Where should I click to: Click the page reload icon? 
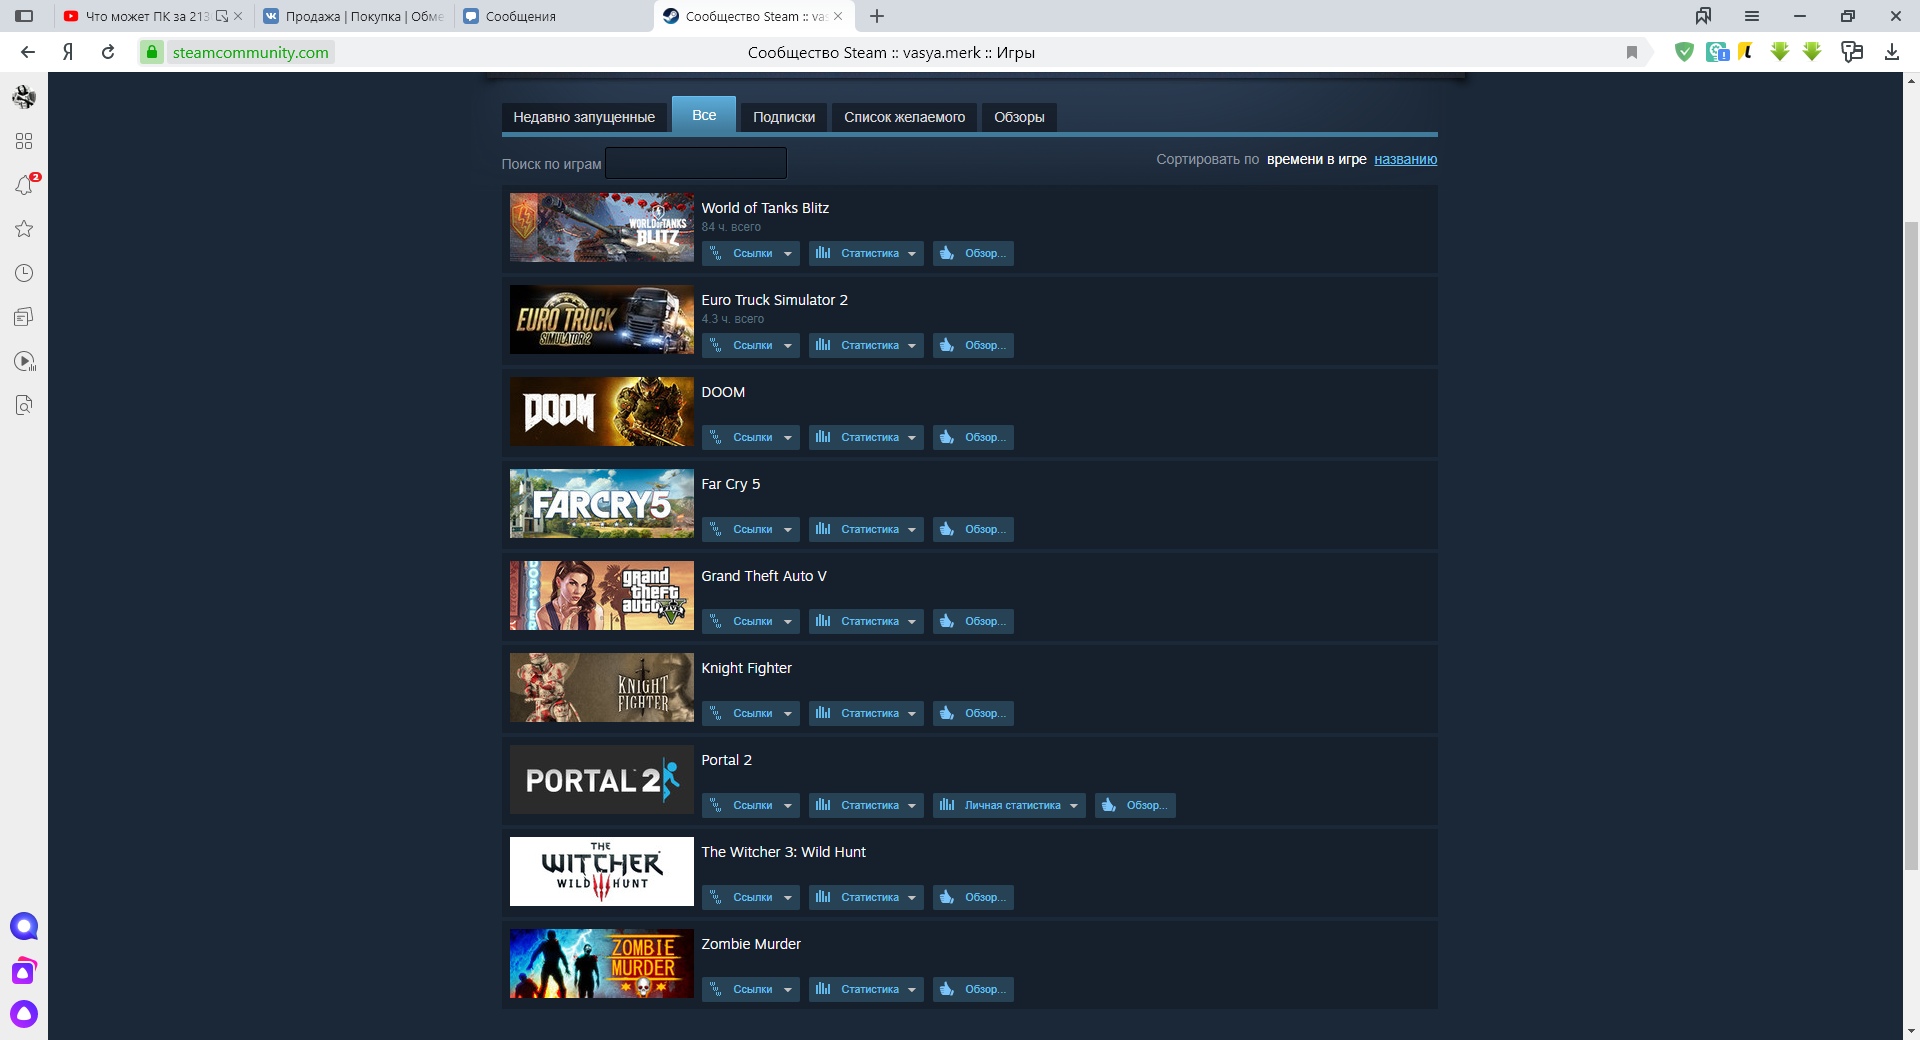coord(108,52)
